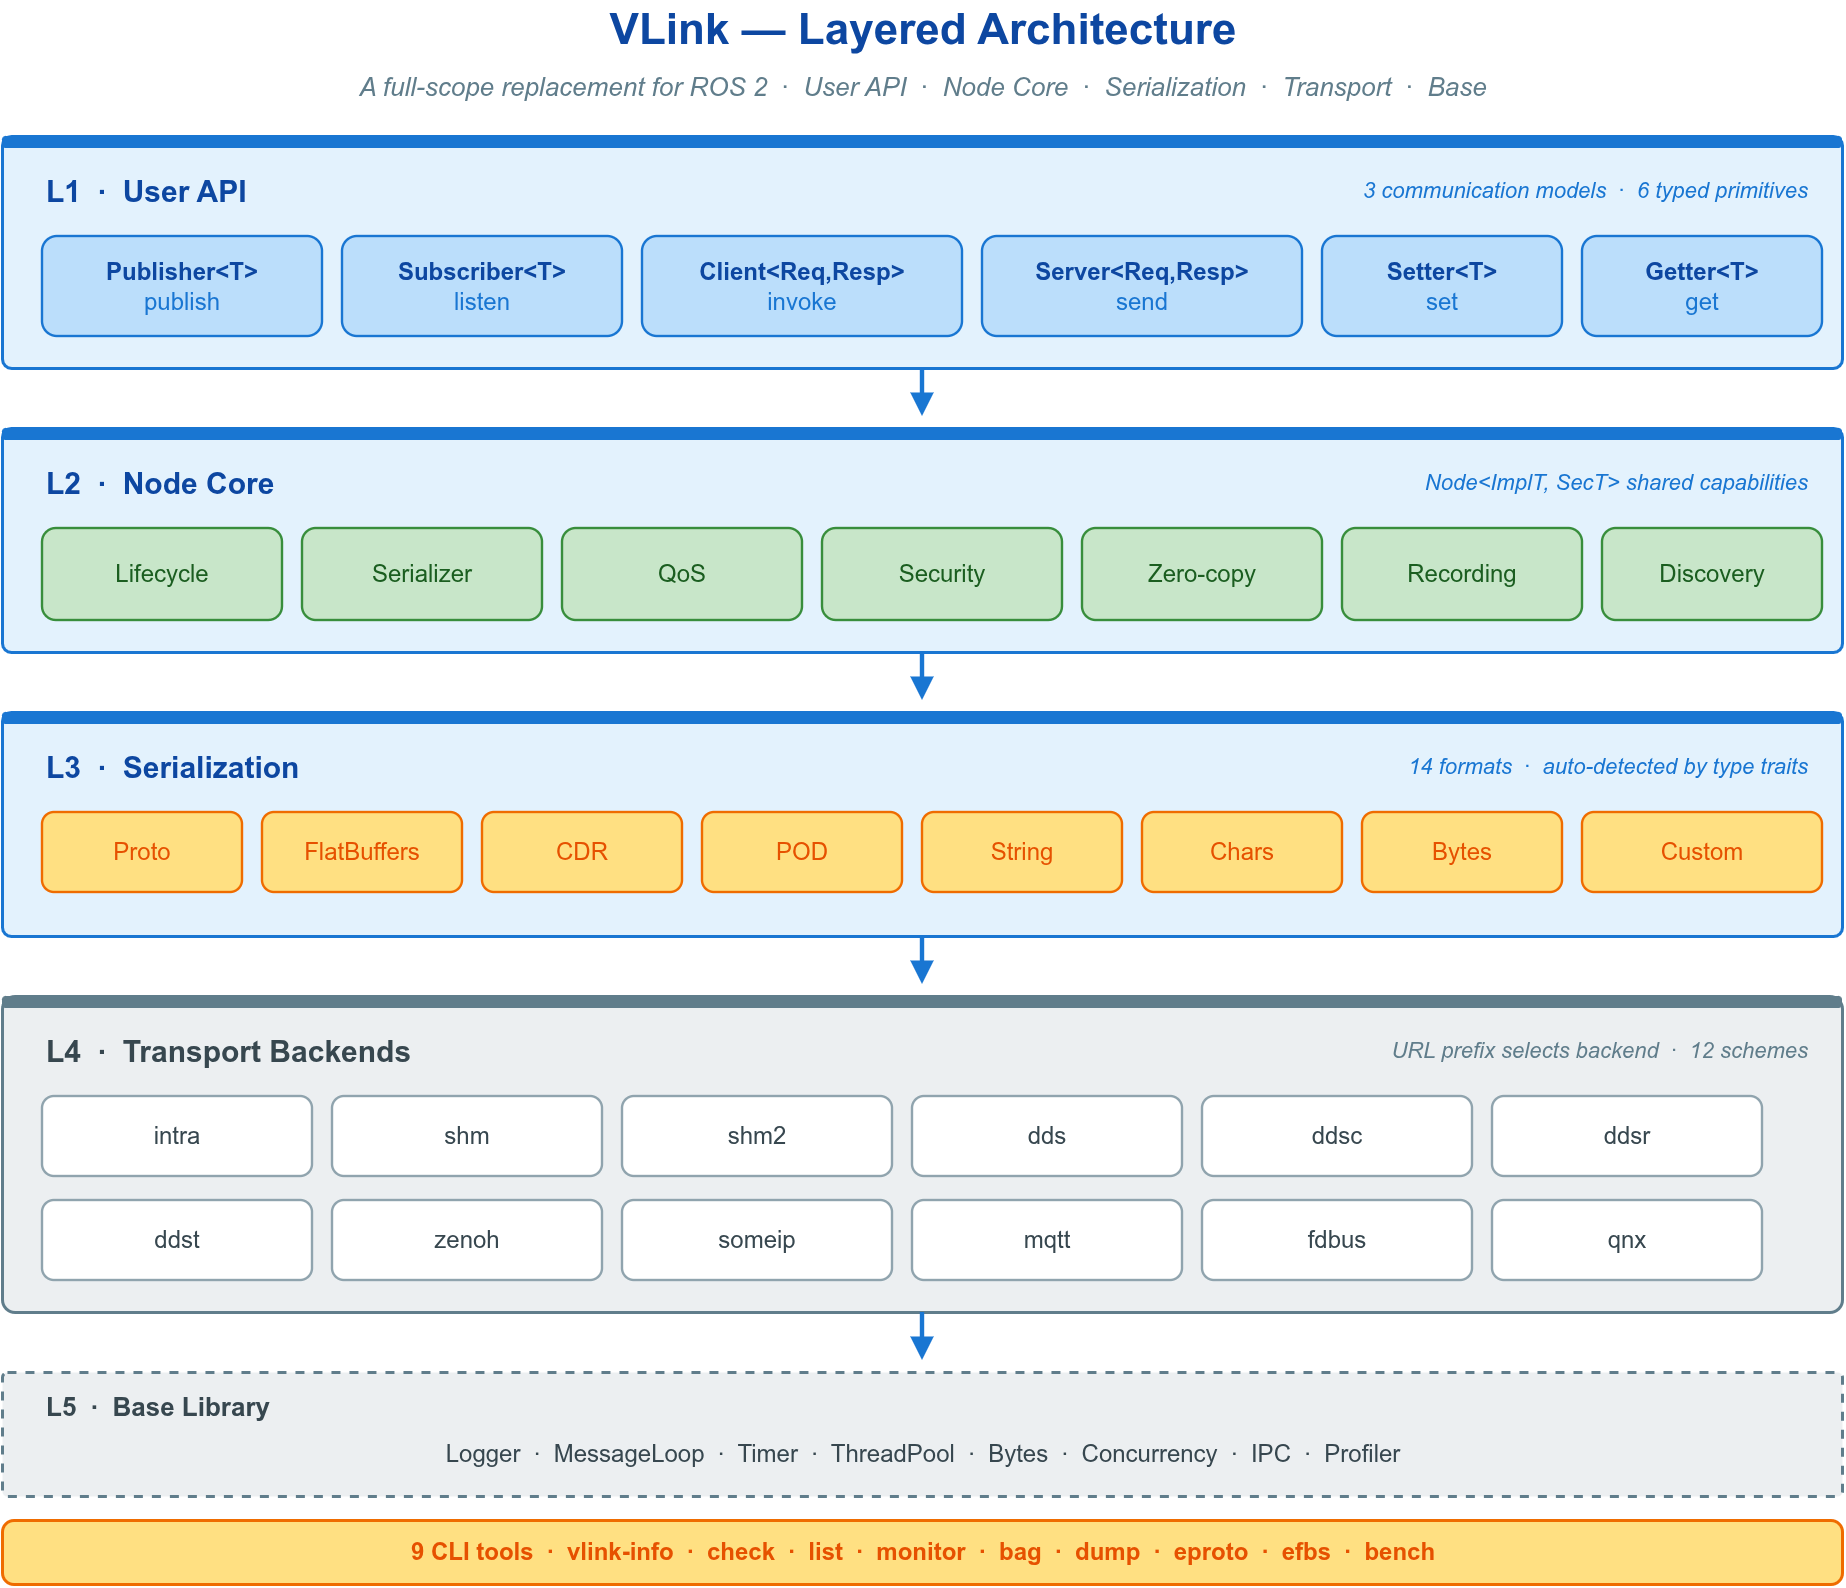This screenshot has height=1588, width=1846.
Task: Click "Node<ImplT, SecT> shared capabilities" note
Action: tap(1617, 482)
